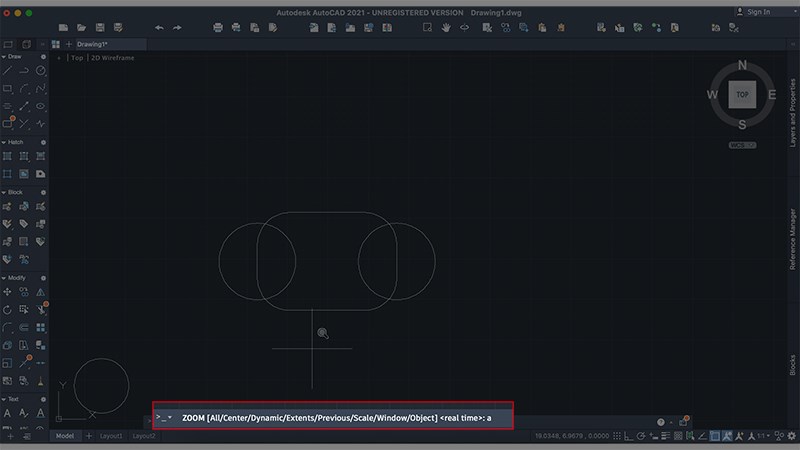
Task: Select the Ellipse tool in Draw panel
Action: tap(41, 106)
